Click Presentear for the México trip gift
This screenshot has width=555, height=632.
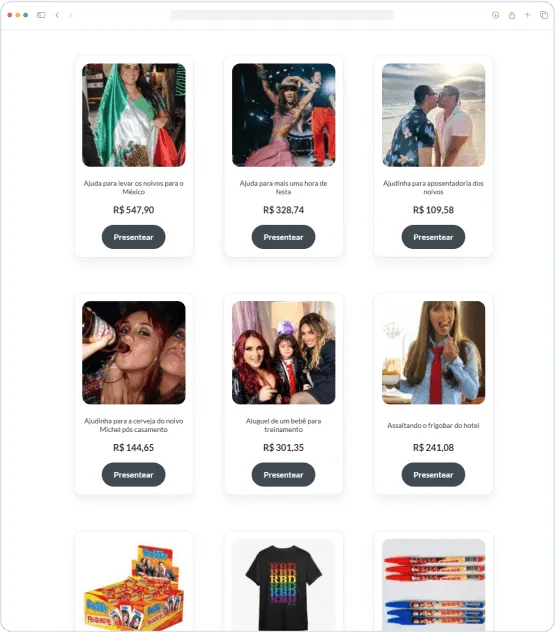pyautogui.click(x=133, y=237)
